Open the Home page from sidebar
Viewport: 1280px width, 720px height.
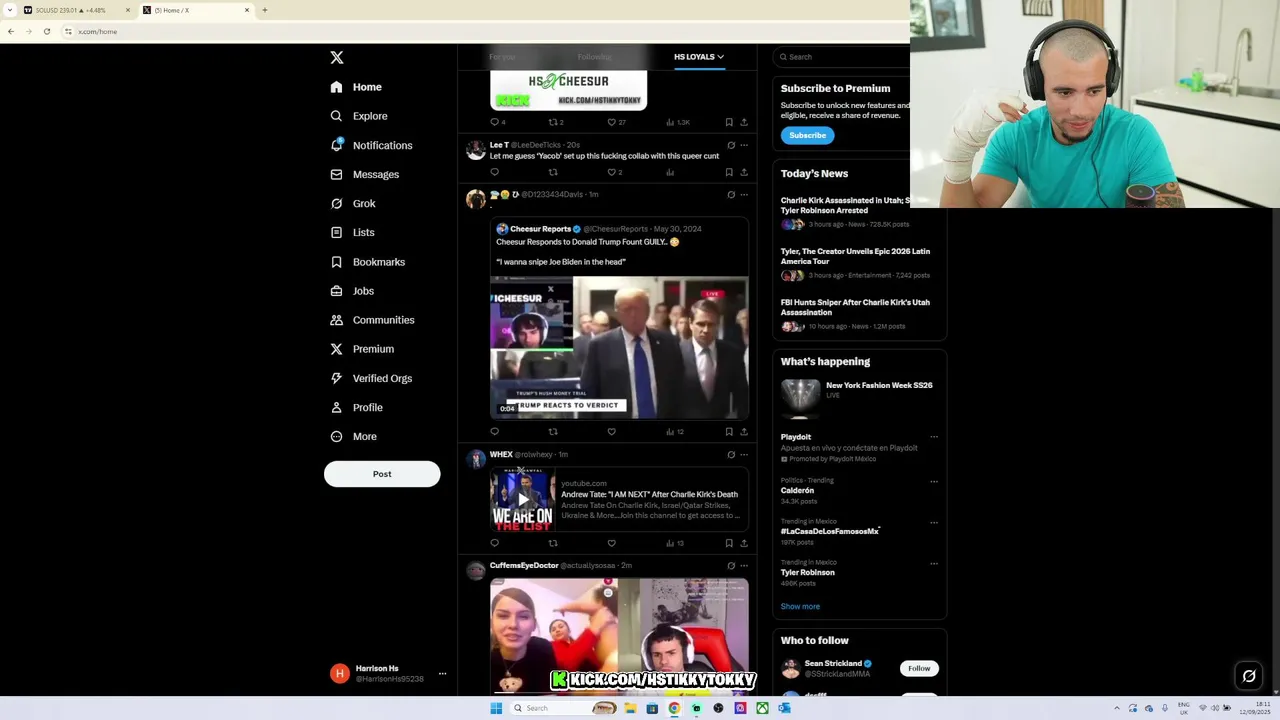point(356,87)
